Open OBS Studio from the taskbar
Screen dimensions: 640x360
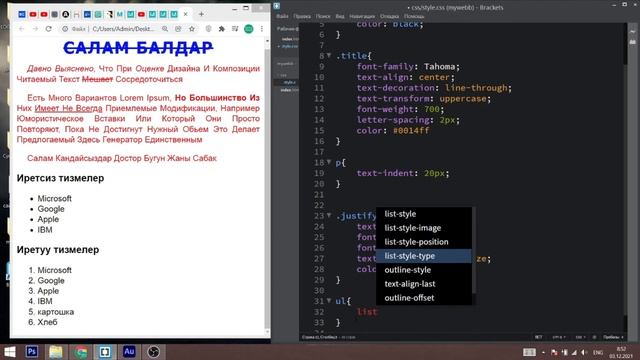(153, 352)
